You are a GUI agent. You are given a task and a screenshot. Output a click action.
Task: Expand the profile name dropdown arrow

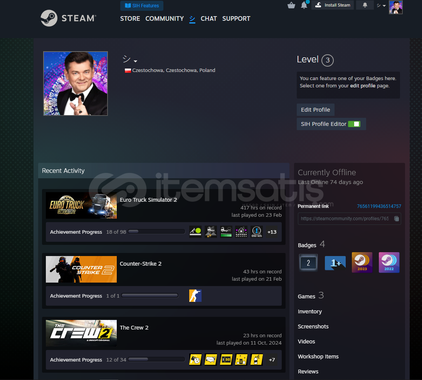tap(135, 61)
